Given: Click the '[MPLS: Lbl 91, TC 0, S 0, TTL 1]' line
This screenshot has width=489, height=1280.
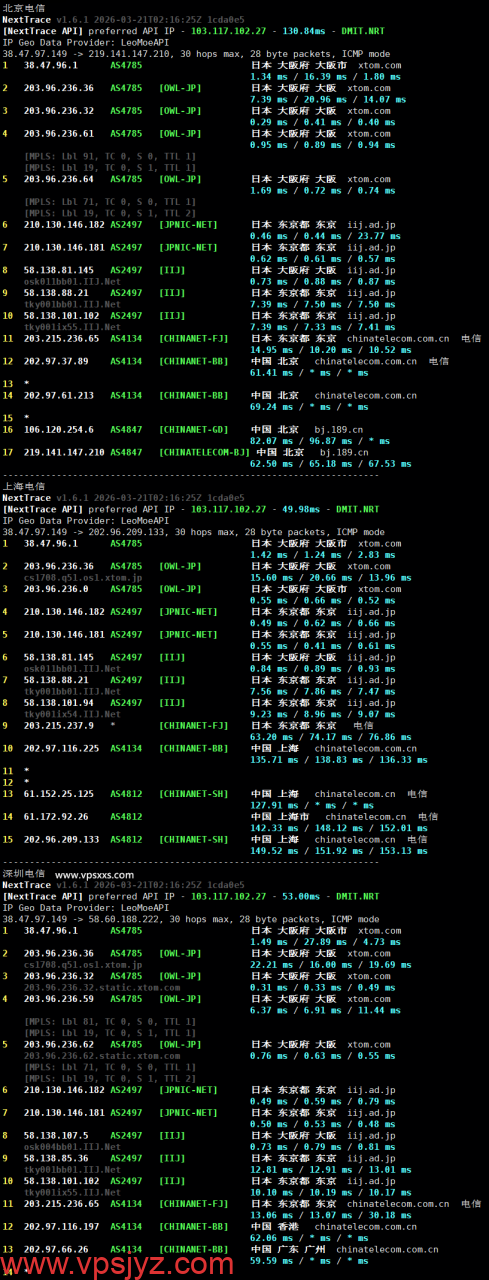Looking at the screenshot, I should pyautogui.click(x=110, y=156).
